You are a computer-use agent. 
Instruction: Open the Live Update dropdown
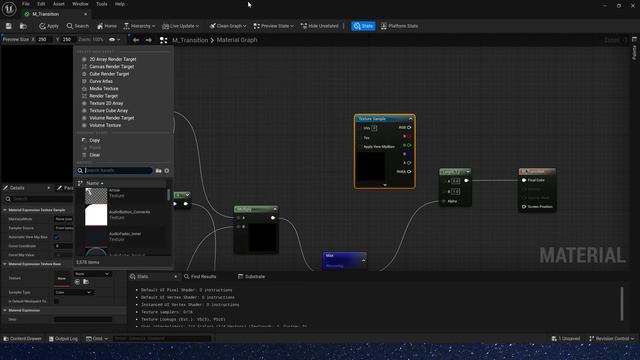pos(180,26)
